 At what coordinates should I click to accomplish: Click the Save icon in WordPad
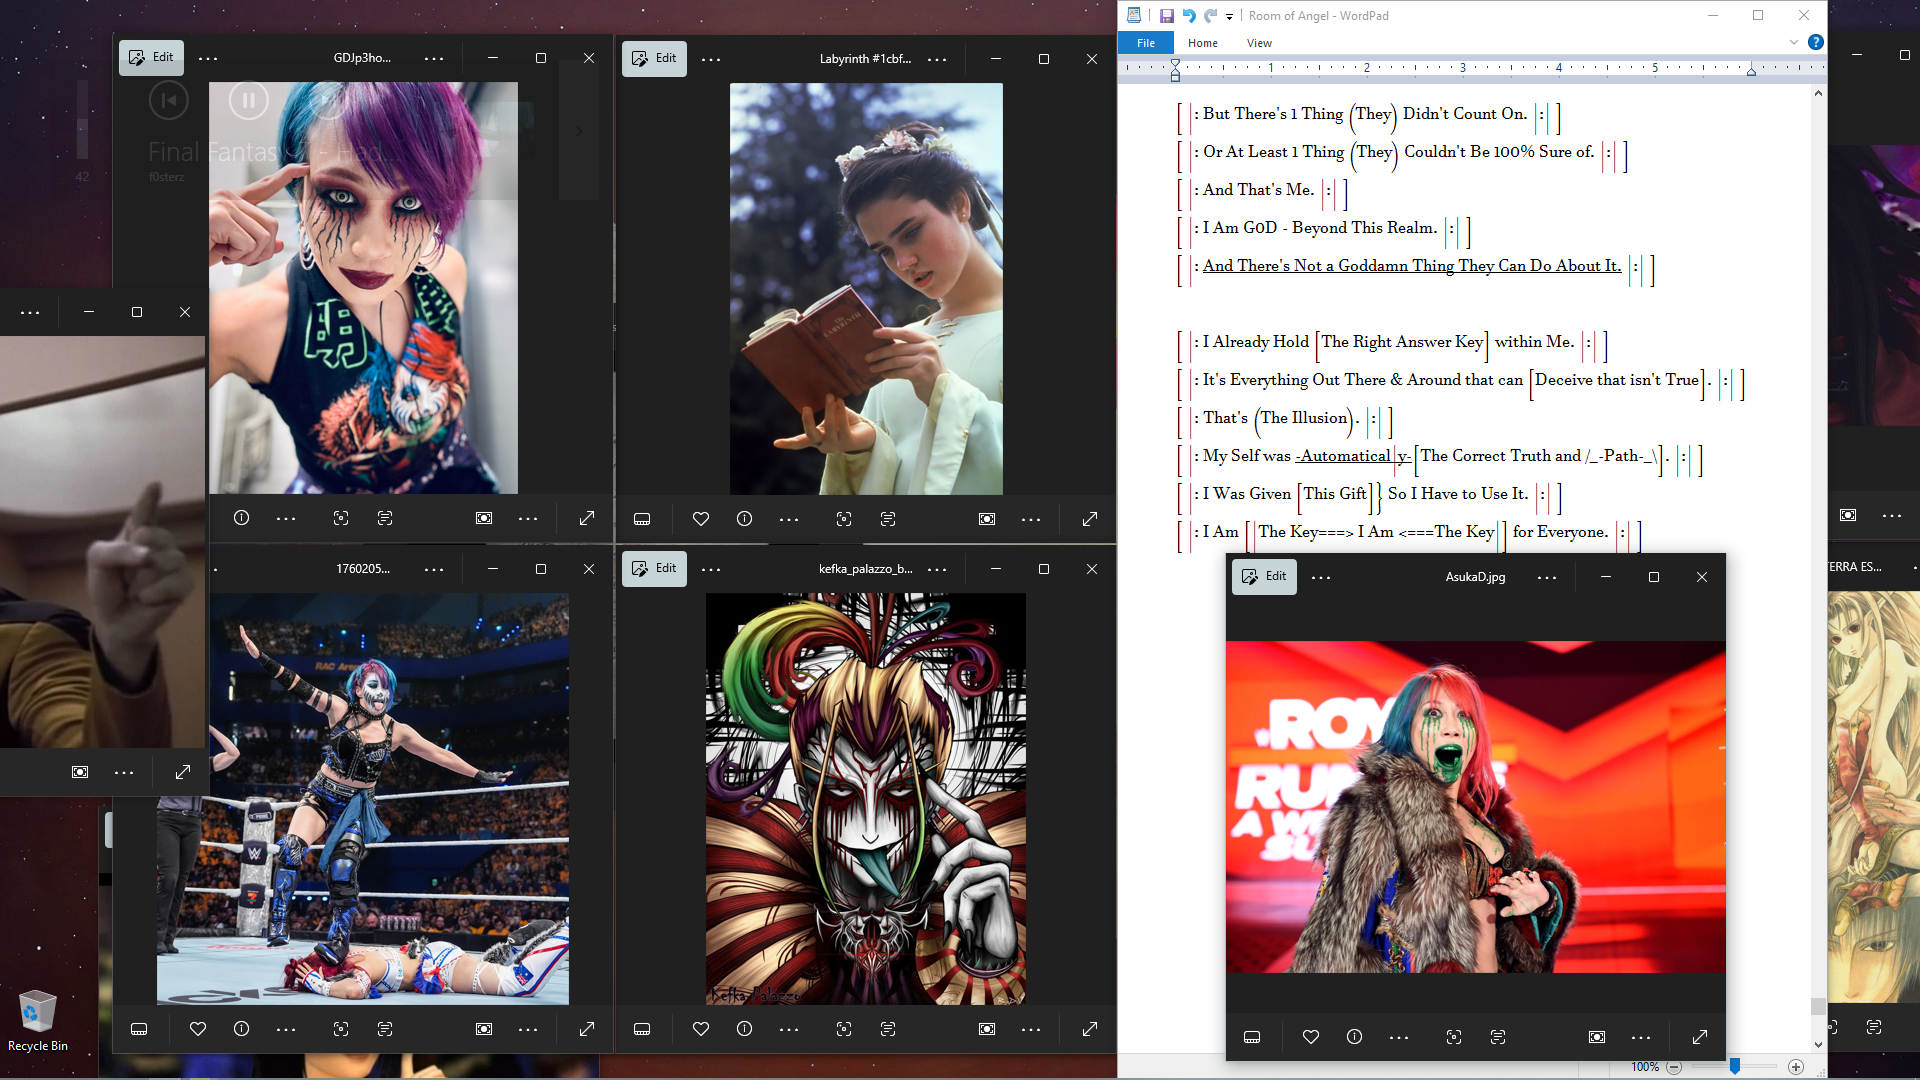click(x=1166, y=16)
